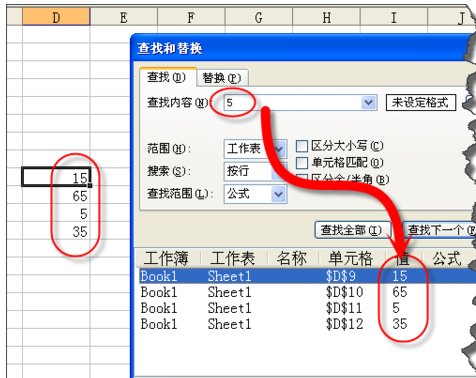Screen dimensions: 476x378
Task: Select column E header
Action: point(124,17)
